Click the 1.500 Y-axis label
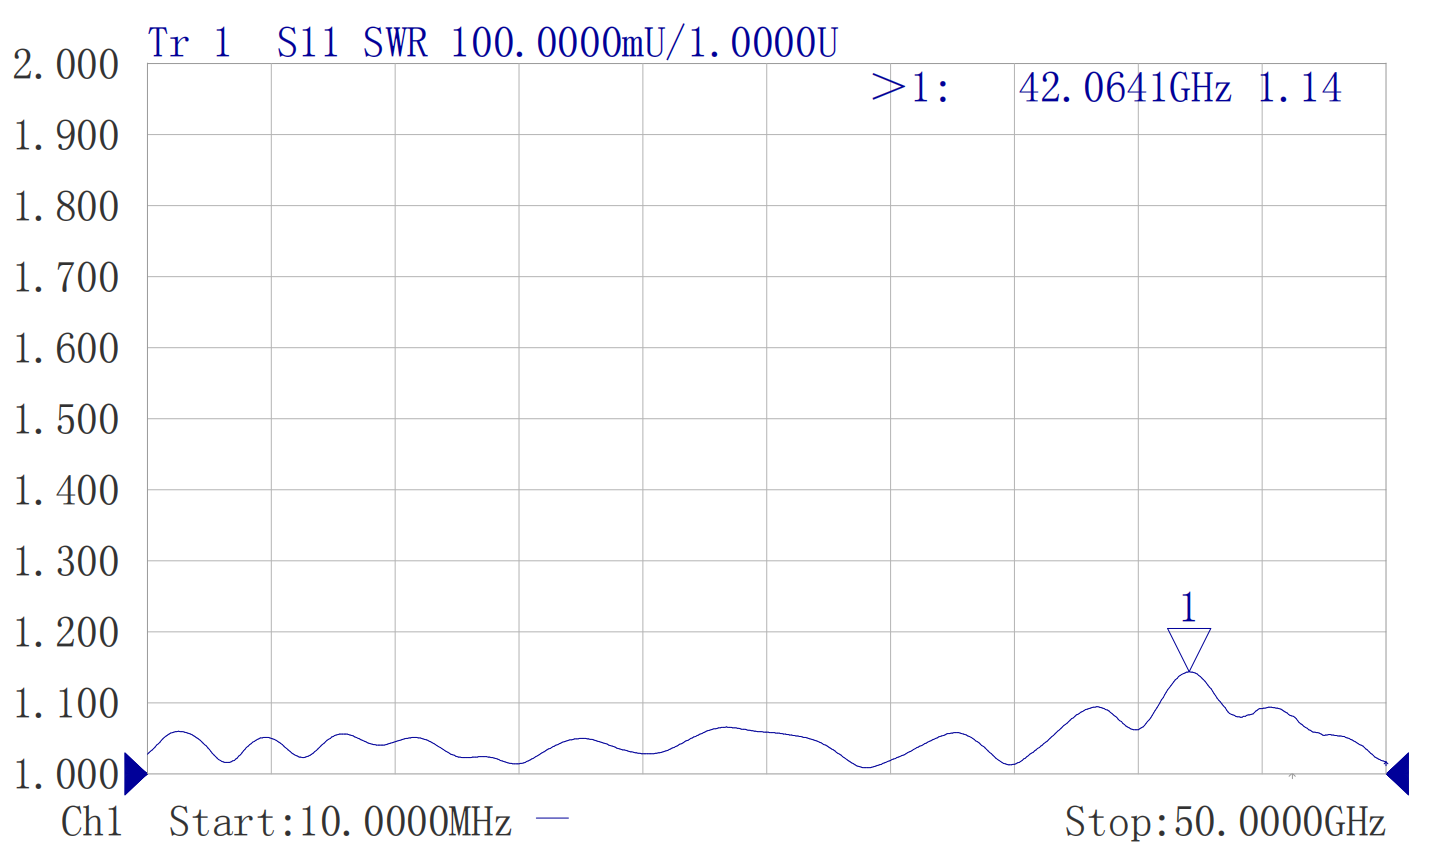The width and height of the screenshot is (1432, 846). click(66, 420)
